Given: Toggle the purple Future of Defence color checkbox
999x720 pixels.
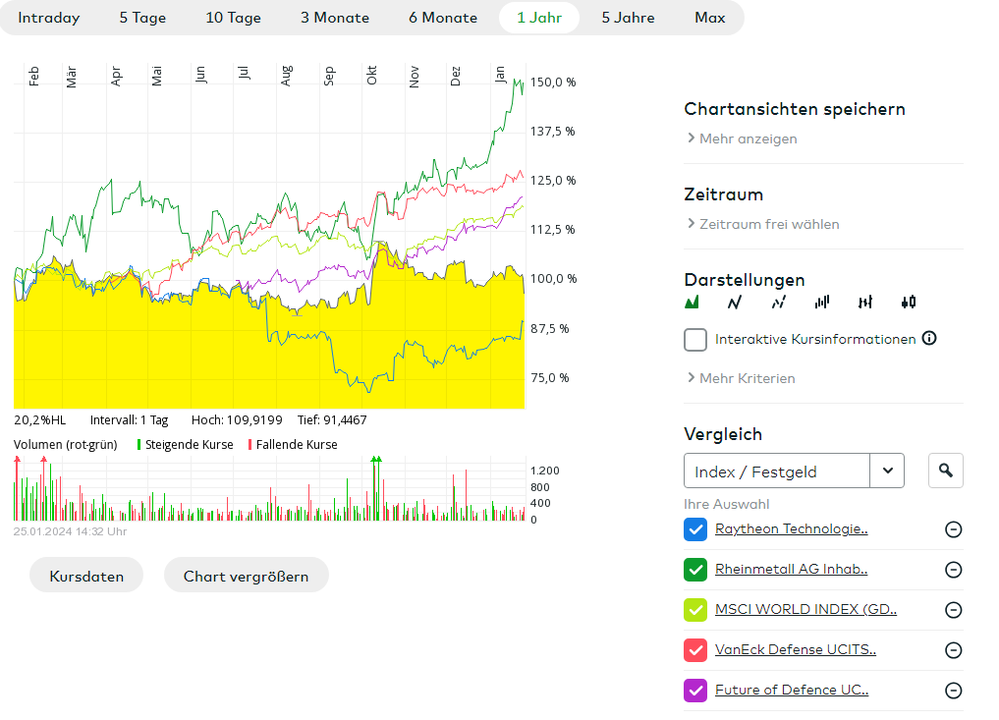Looking at the screenshot, I should [695, 689].
